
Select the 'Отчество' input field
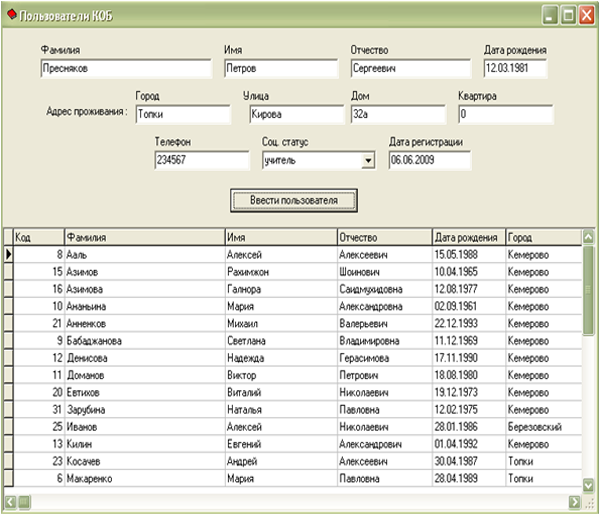tap(409, 69)
